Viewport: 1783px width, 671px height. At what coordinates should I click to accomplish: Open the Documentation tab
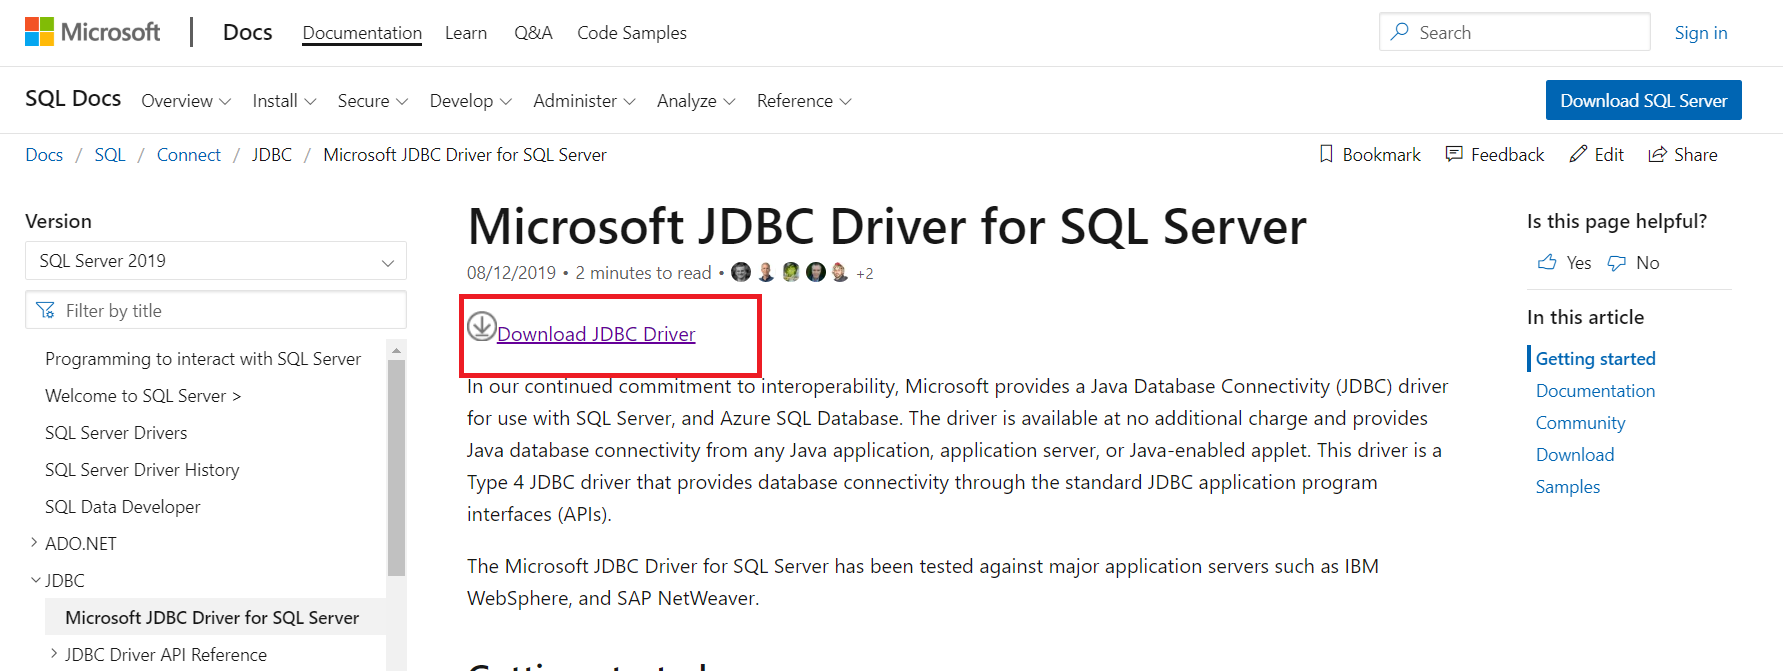(362, 33)
